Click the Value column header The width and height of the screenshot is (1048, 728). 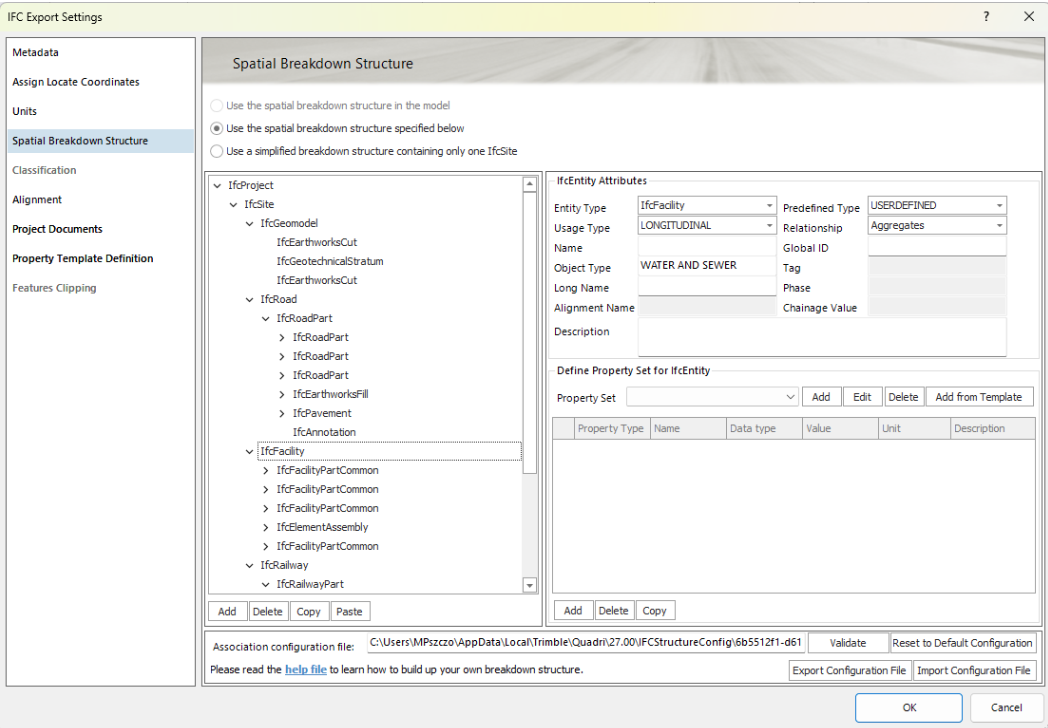(x=840, y=429)
